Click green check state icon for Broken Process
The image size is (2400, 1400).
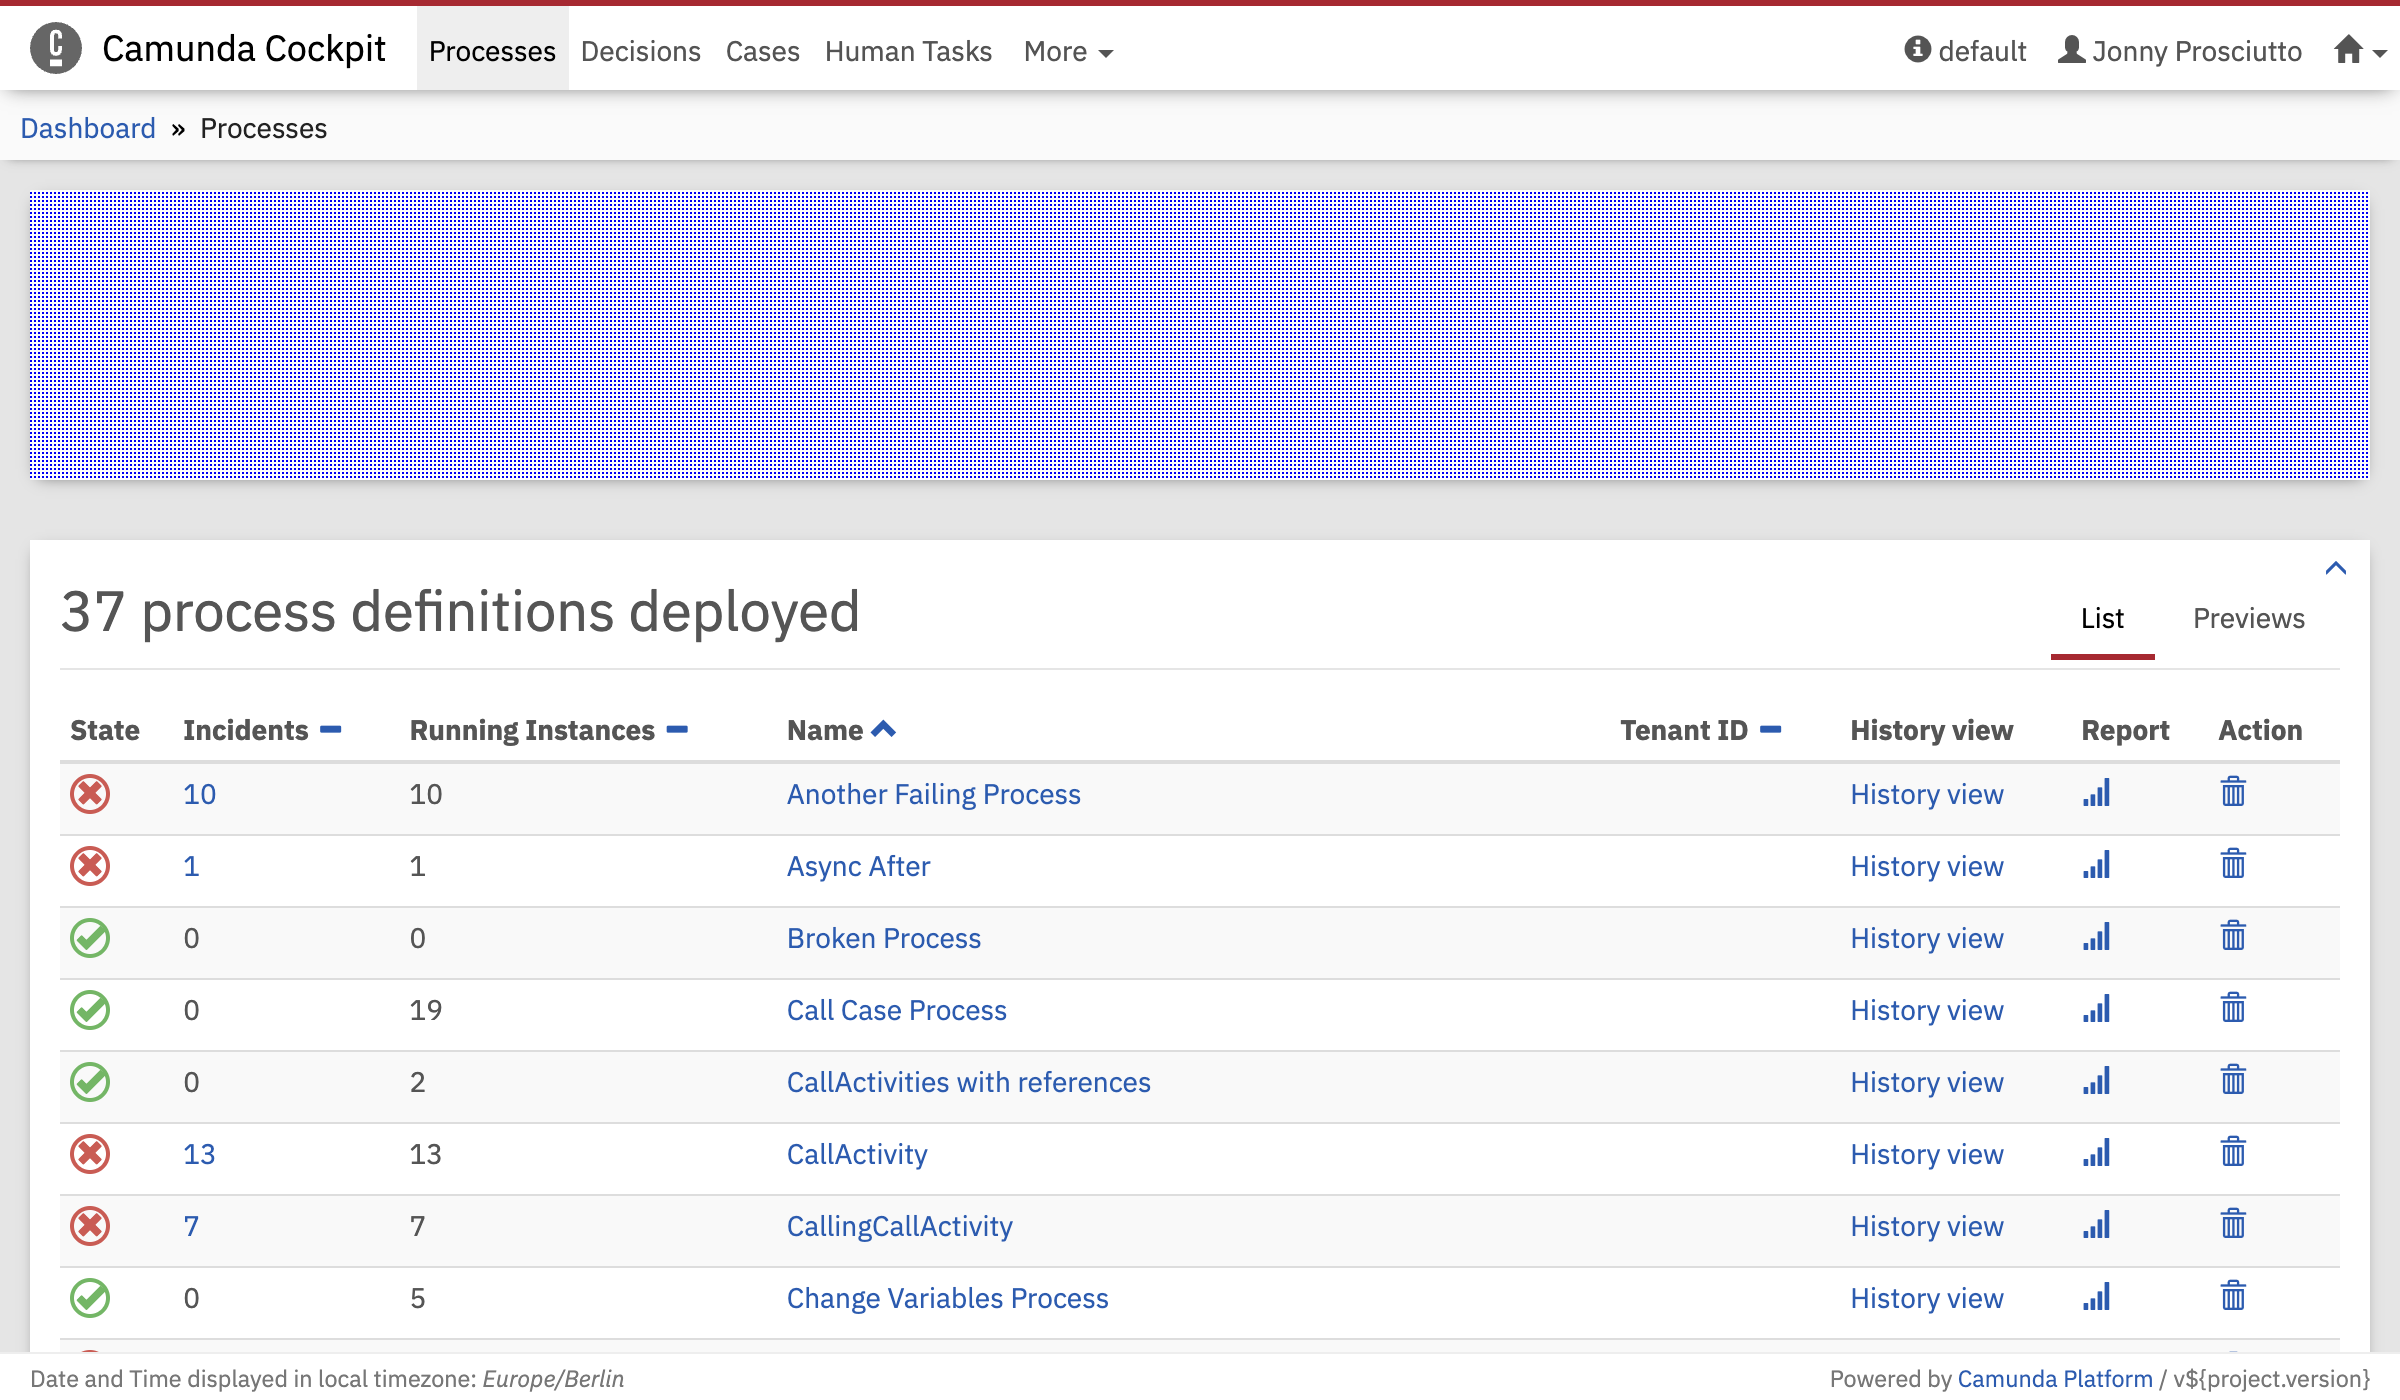(x=90, y=938)
